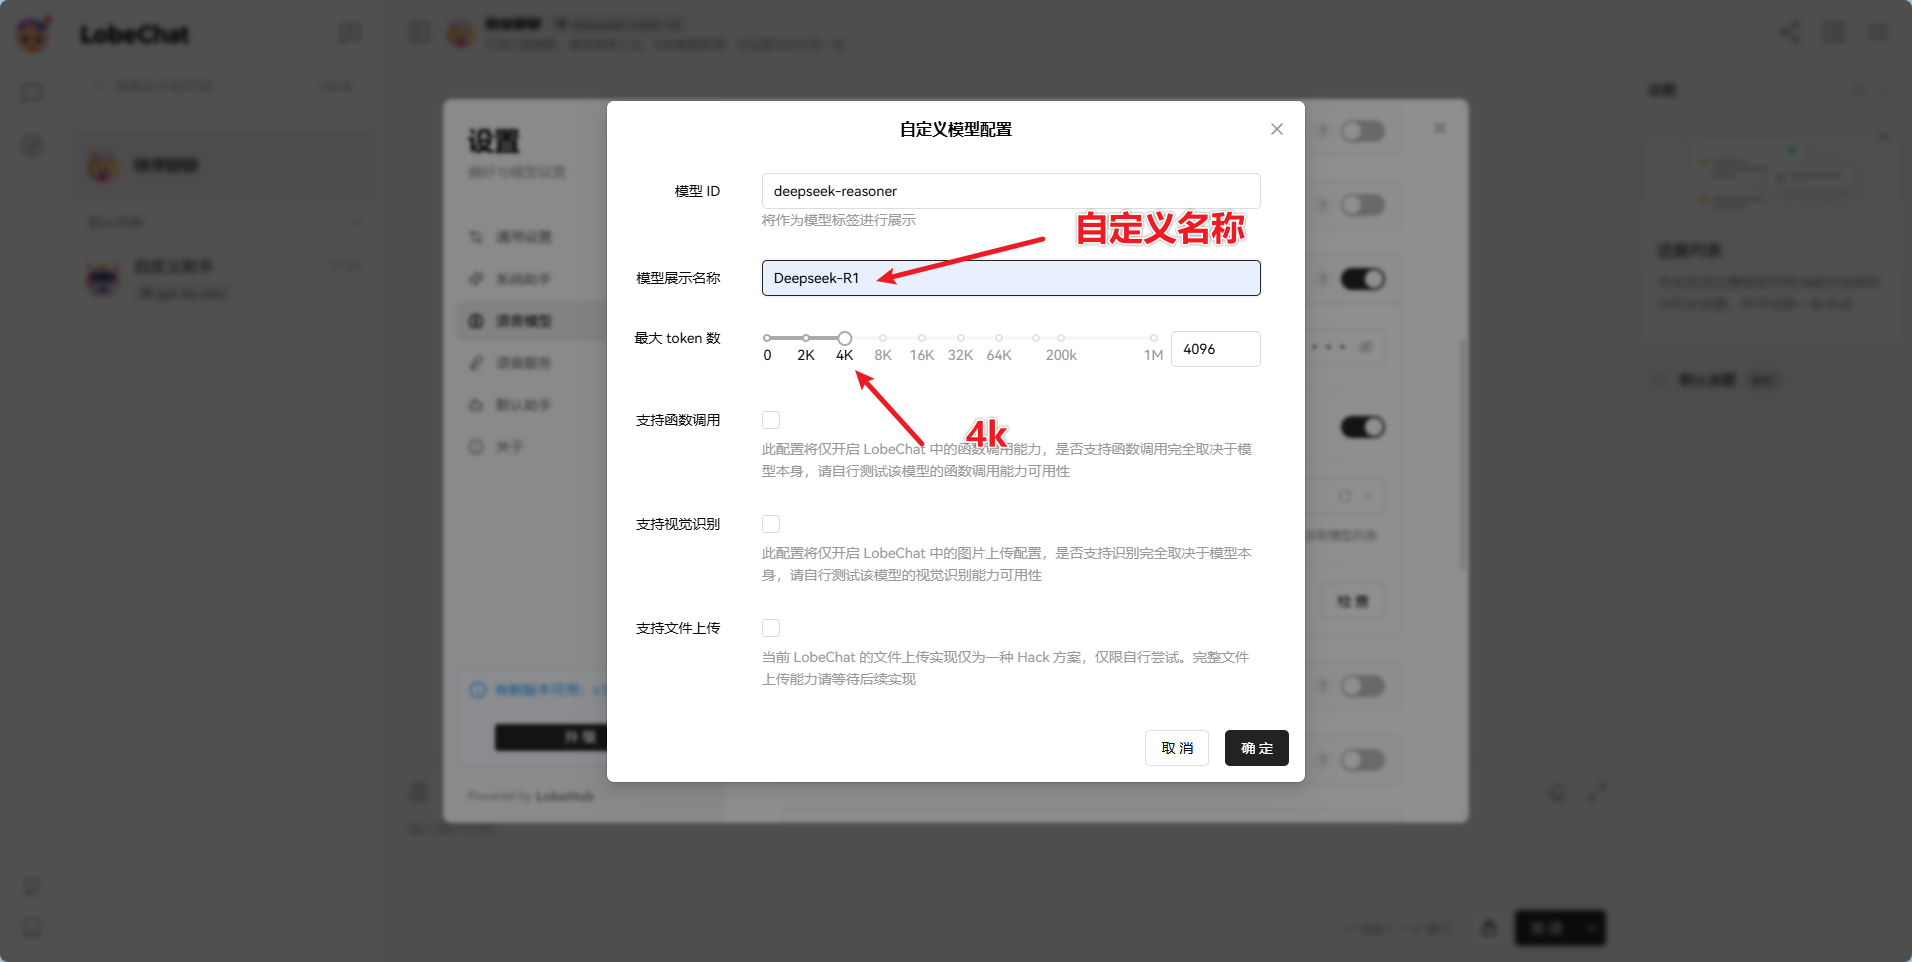Set max token slider to 16K mark
The height and width of the screenshot is (962, 1912).
coord(922,338)
